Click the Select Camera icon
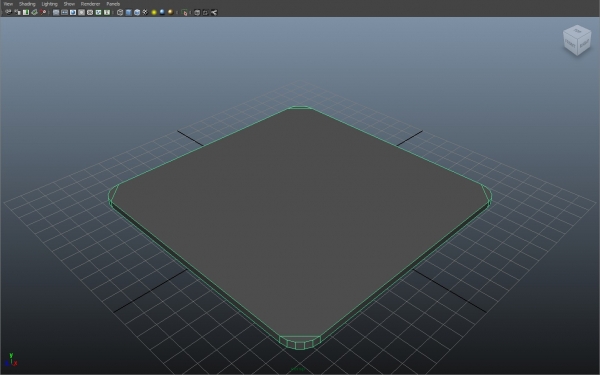 coord(8,12)
